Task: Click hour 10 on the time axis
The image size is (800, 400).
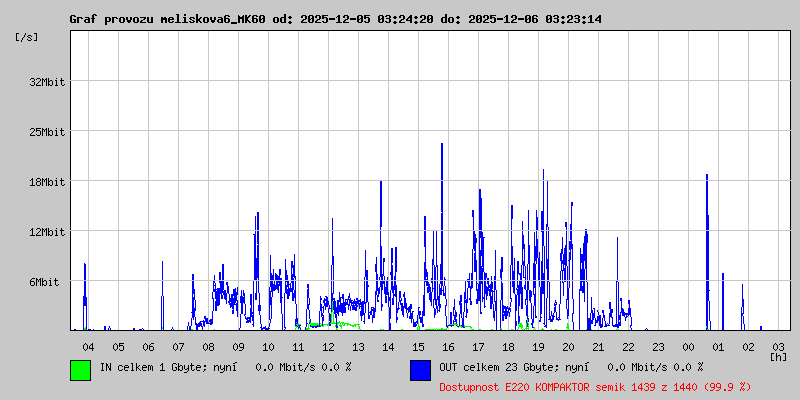Action: click(268, 346)
